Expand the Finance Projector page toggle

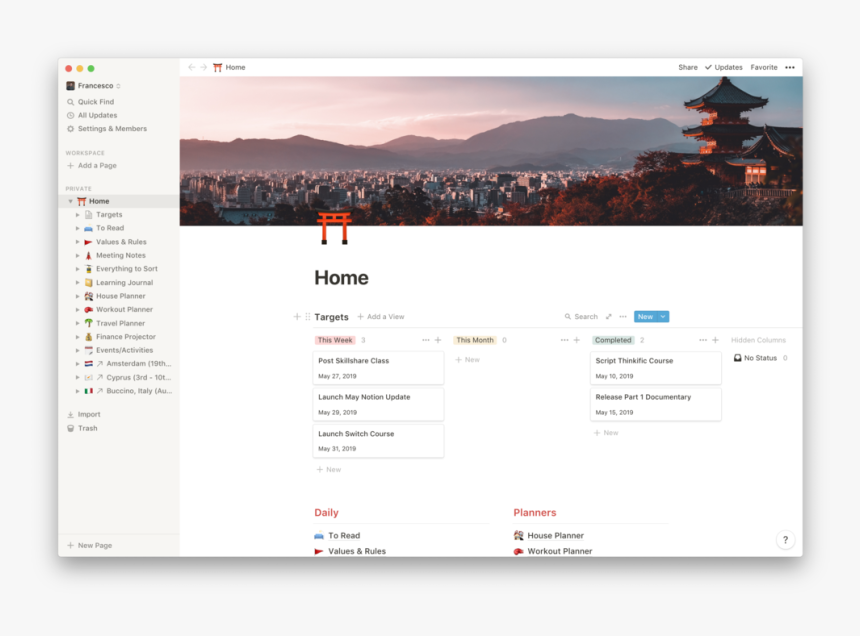(77, 337)
